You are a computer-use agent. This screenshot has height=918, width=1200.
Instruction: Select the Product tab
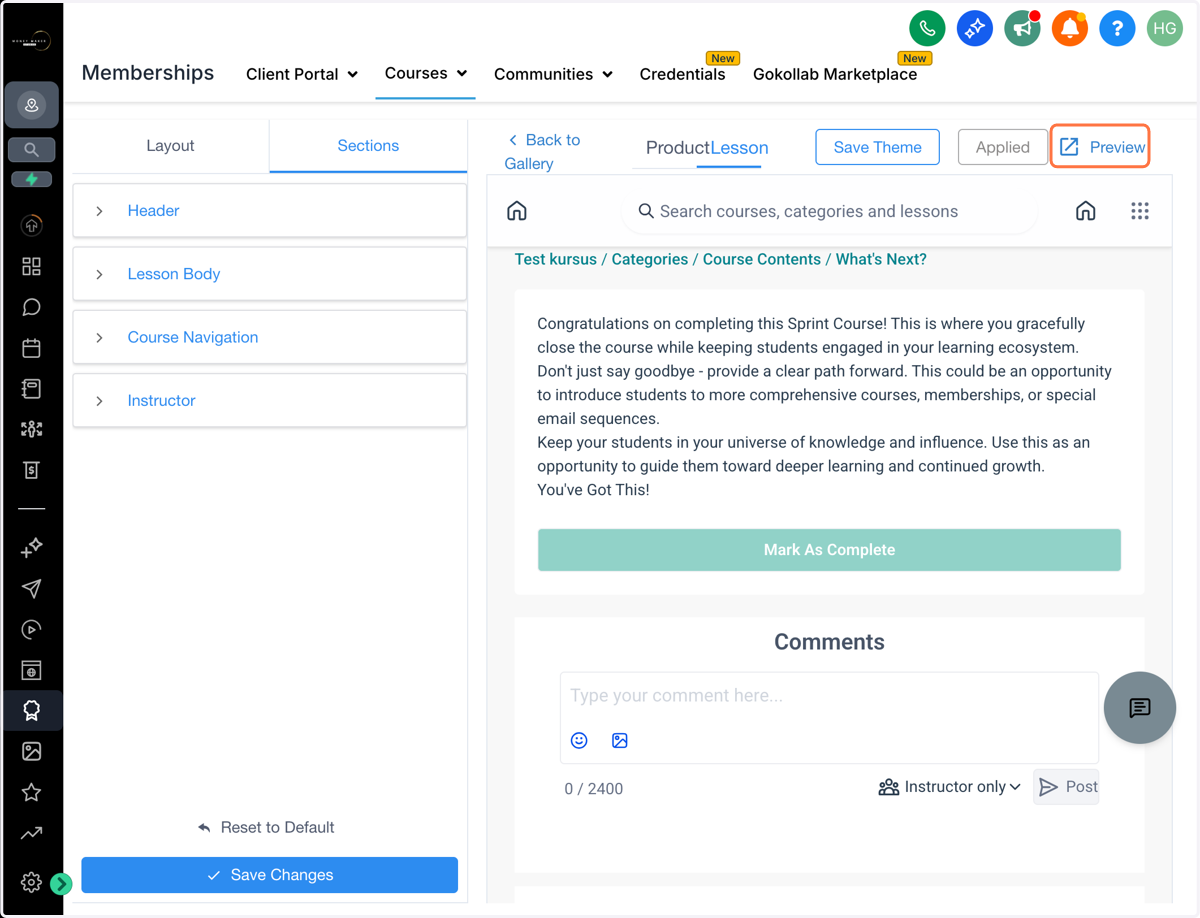[677, 148]
